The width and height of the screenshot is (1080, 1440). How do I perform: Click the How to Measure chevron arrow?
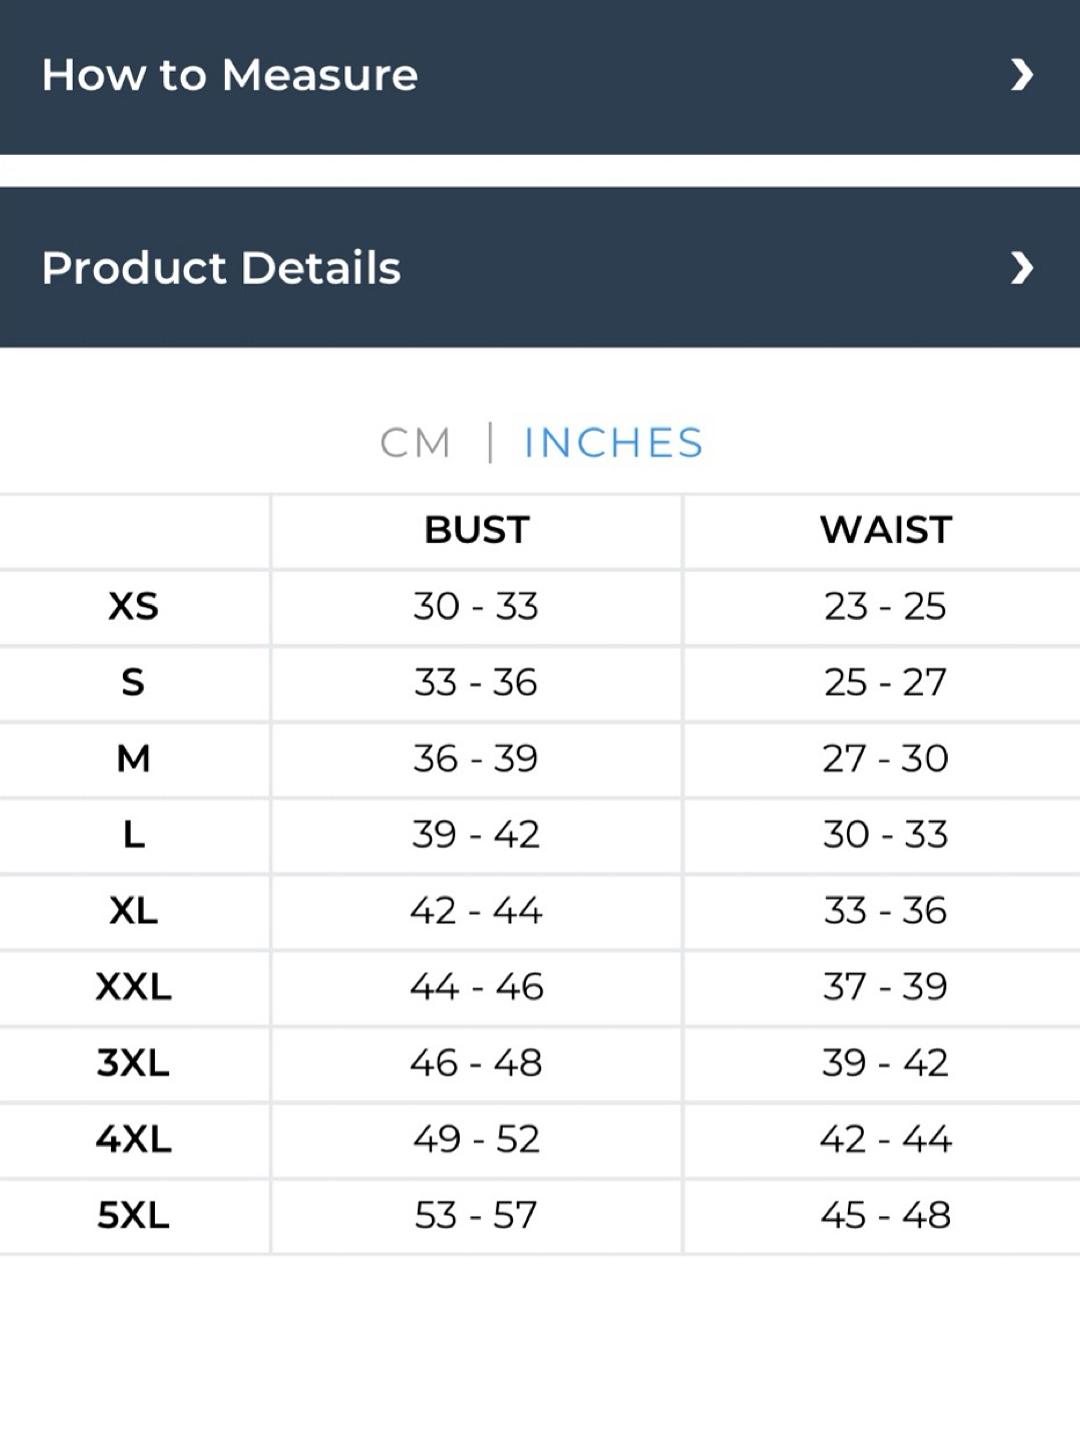(1021, 75)
